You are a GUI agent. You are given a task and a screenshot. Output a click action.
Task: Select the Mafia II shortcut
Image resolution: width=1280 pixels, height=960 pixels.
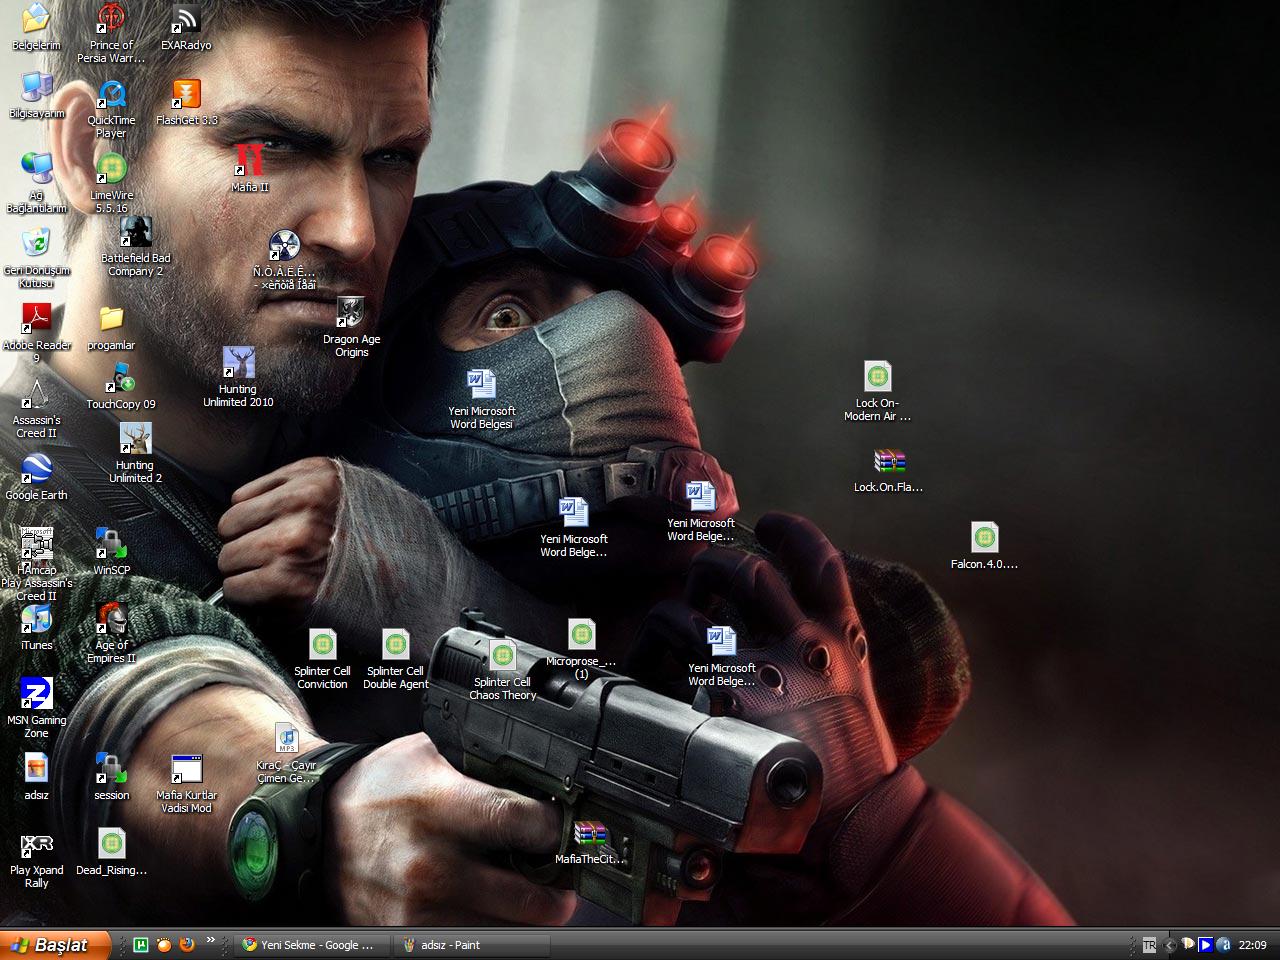(250, 160)
